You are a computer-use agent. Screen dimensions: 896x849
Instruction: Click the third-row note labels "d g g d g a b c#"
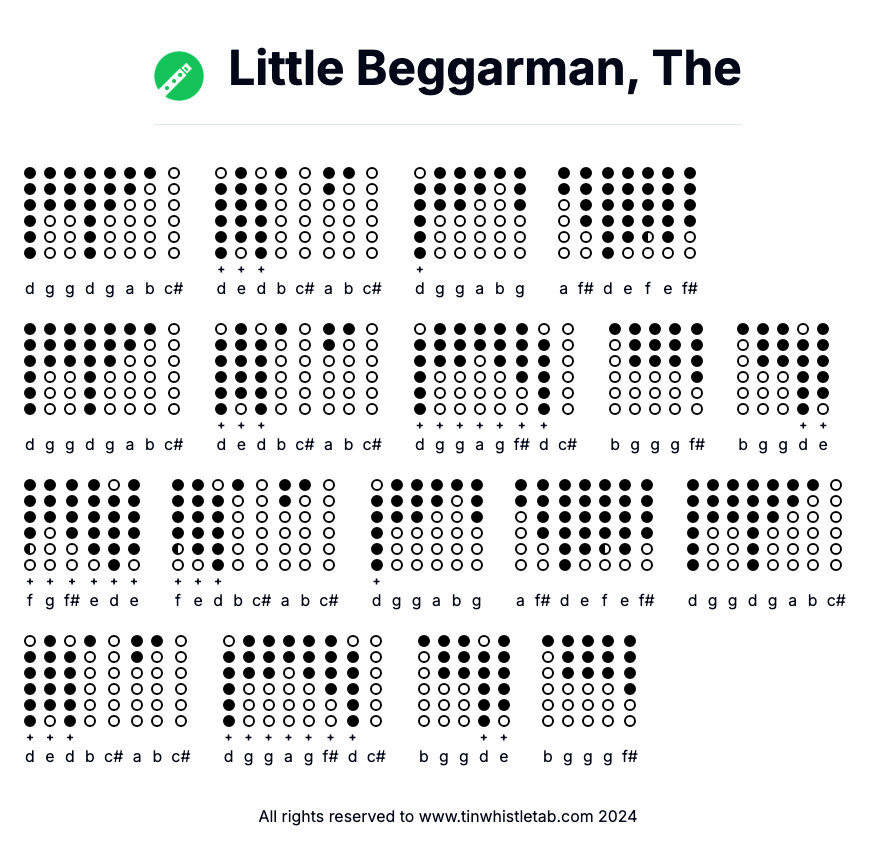pyautogui.click(x=767, y=601)
